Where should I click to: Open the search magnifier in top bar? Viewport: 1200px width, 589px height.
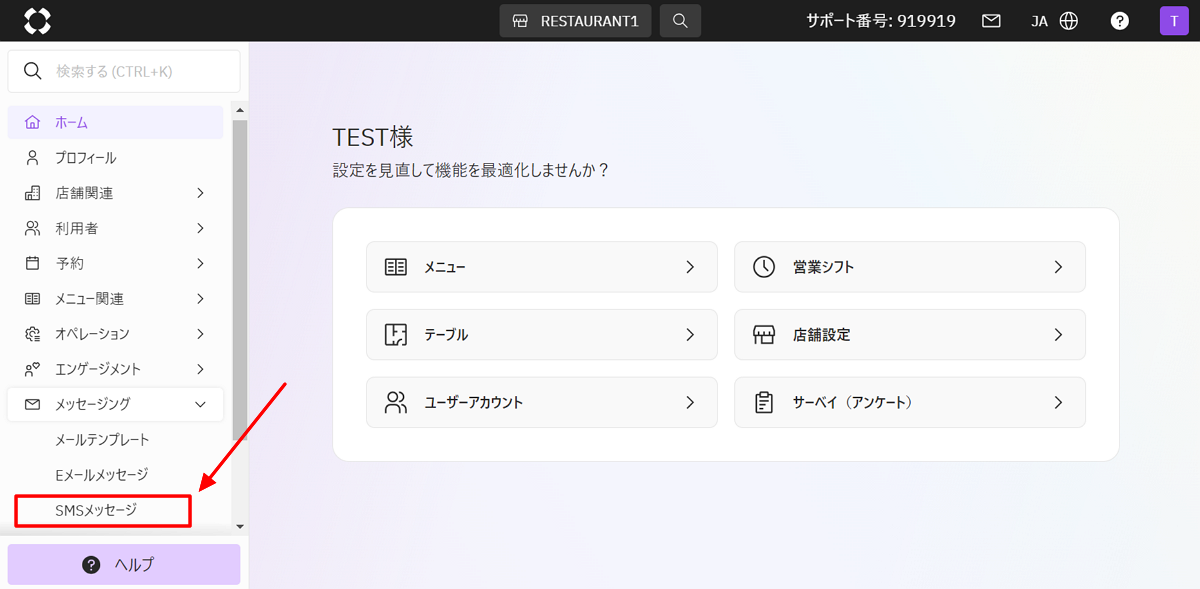point(680,21)
